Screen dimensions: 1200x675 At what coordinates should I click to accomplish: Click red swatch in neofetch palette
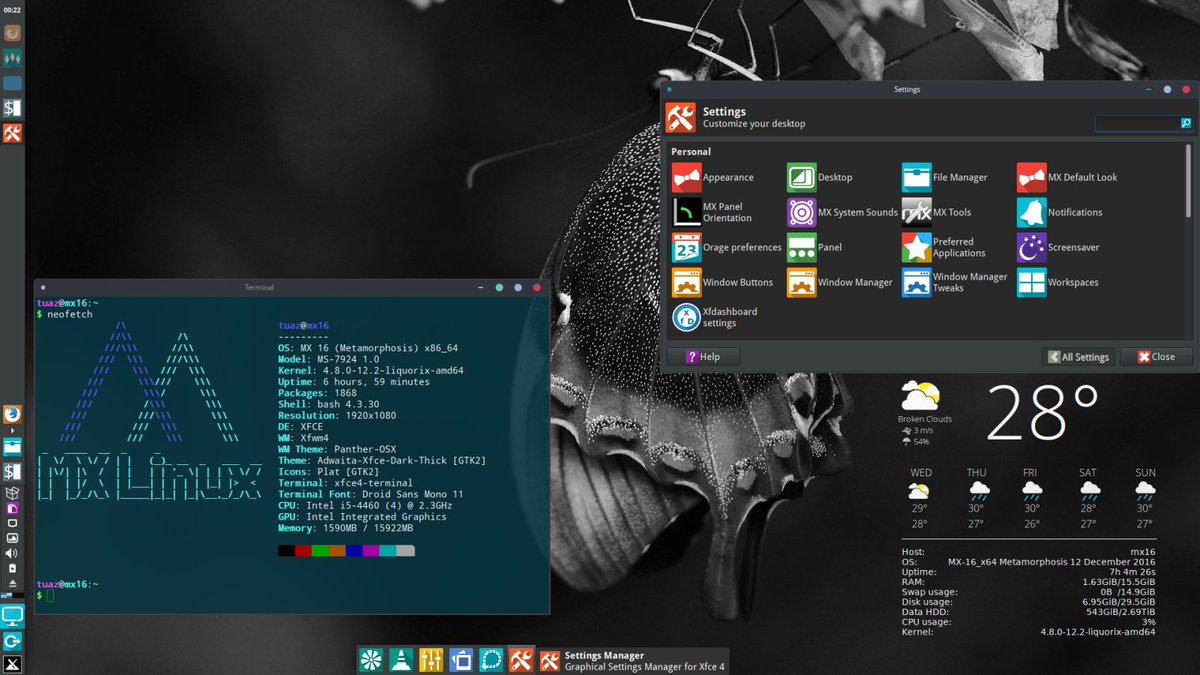pyautogui.click(x=303, y=551)
